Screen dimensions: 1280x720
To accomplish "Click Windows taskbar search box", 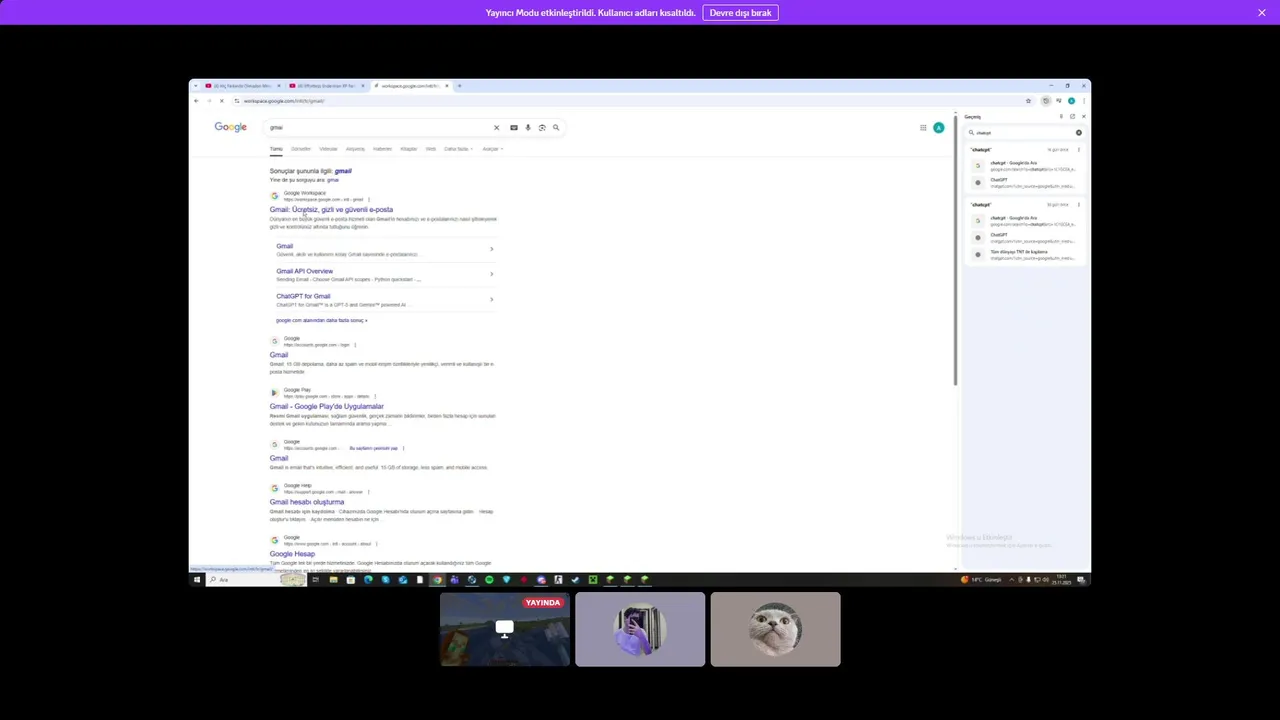I will coord(254,579).
